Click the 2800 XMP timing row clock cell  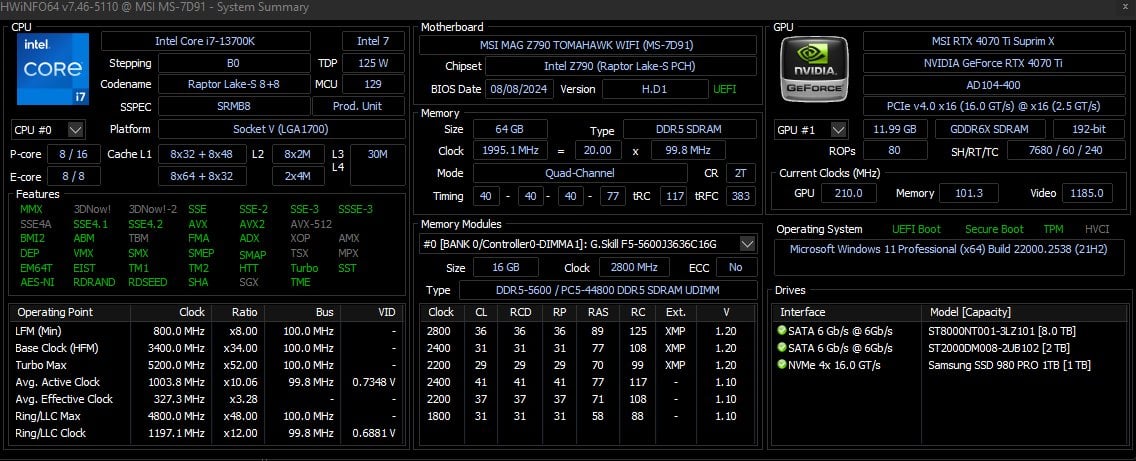click(440, 331)
